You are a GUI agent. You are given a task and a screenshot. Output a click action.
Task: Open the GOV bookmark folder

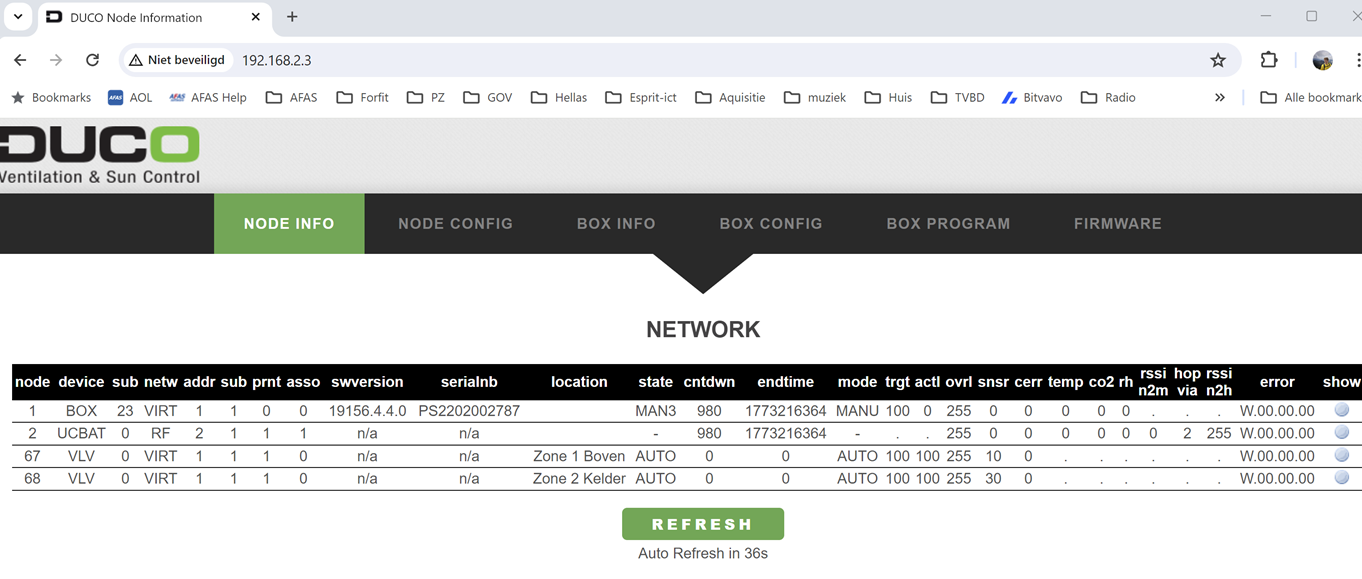point(488,97)
